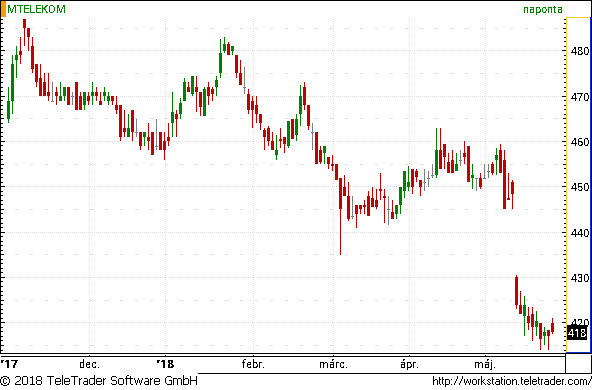This screenshot has width=592, height=390.
Task: Open the workstation.teletrader.com URL
Action: click(512, 381)
